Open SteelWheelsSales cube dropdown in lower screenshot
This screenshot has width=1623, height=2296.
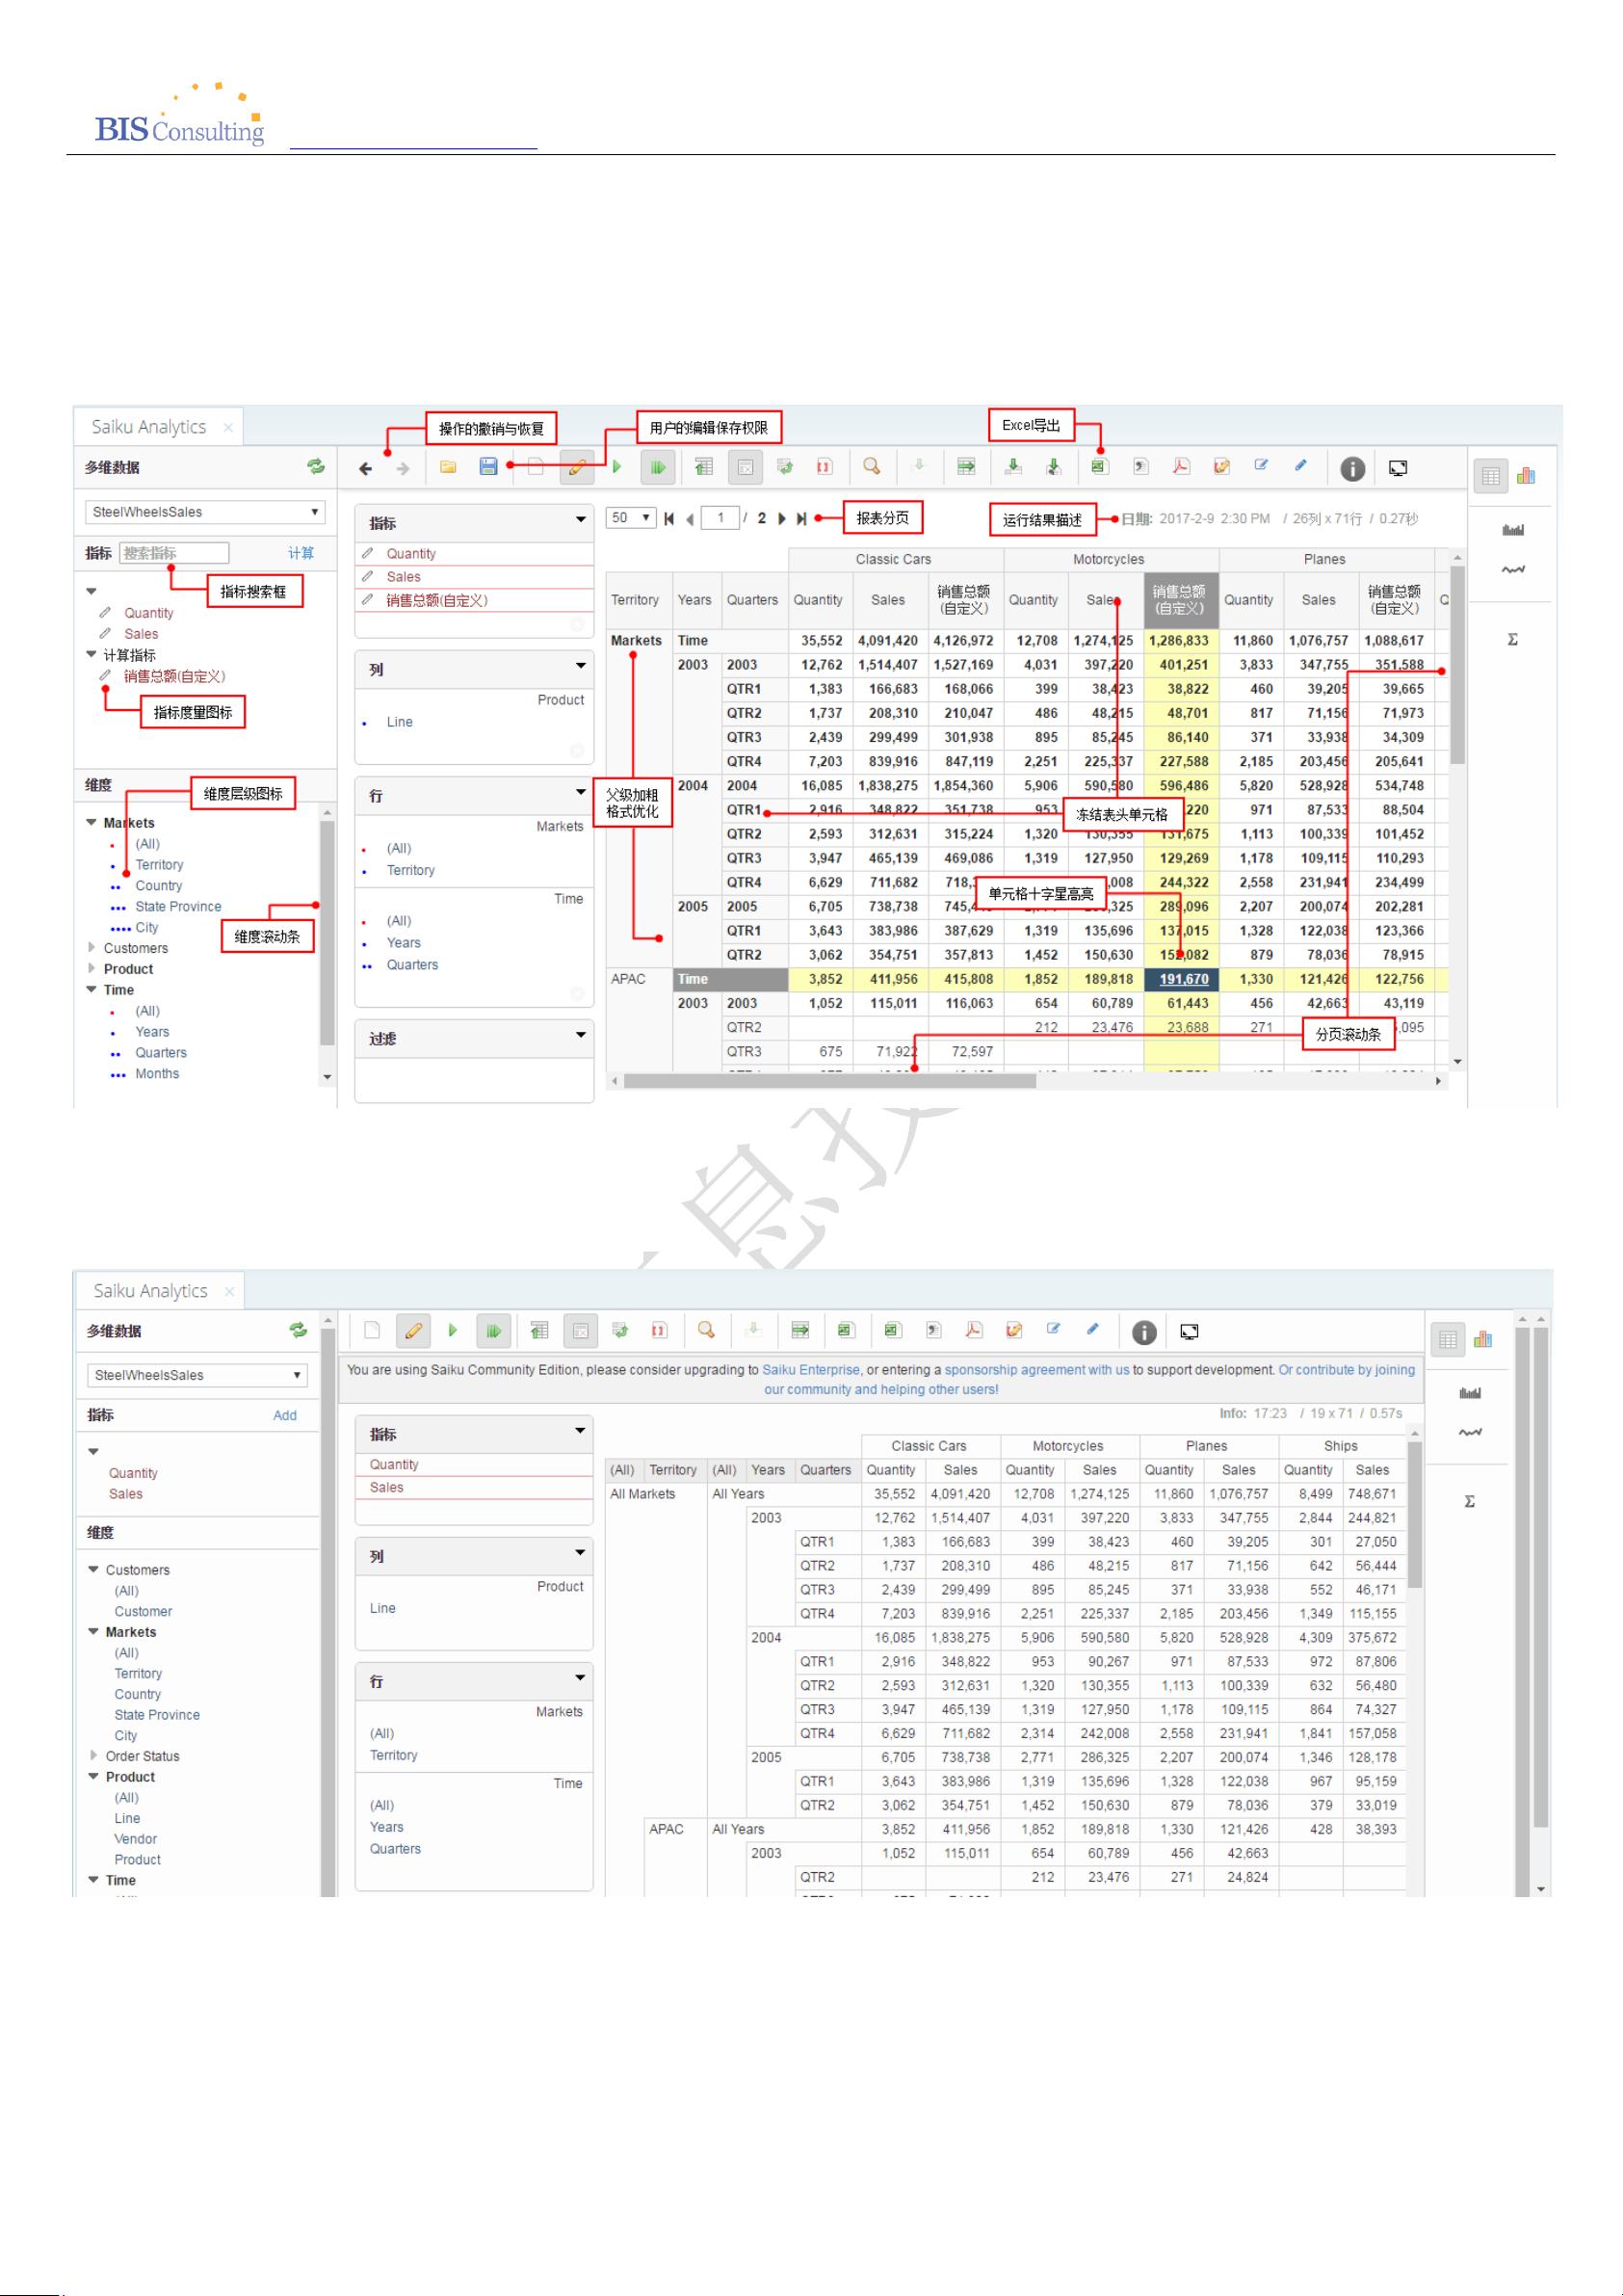(197, 1375)
